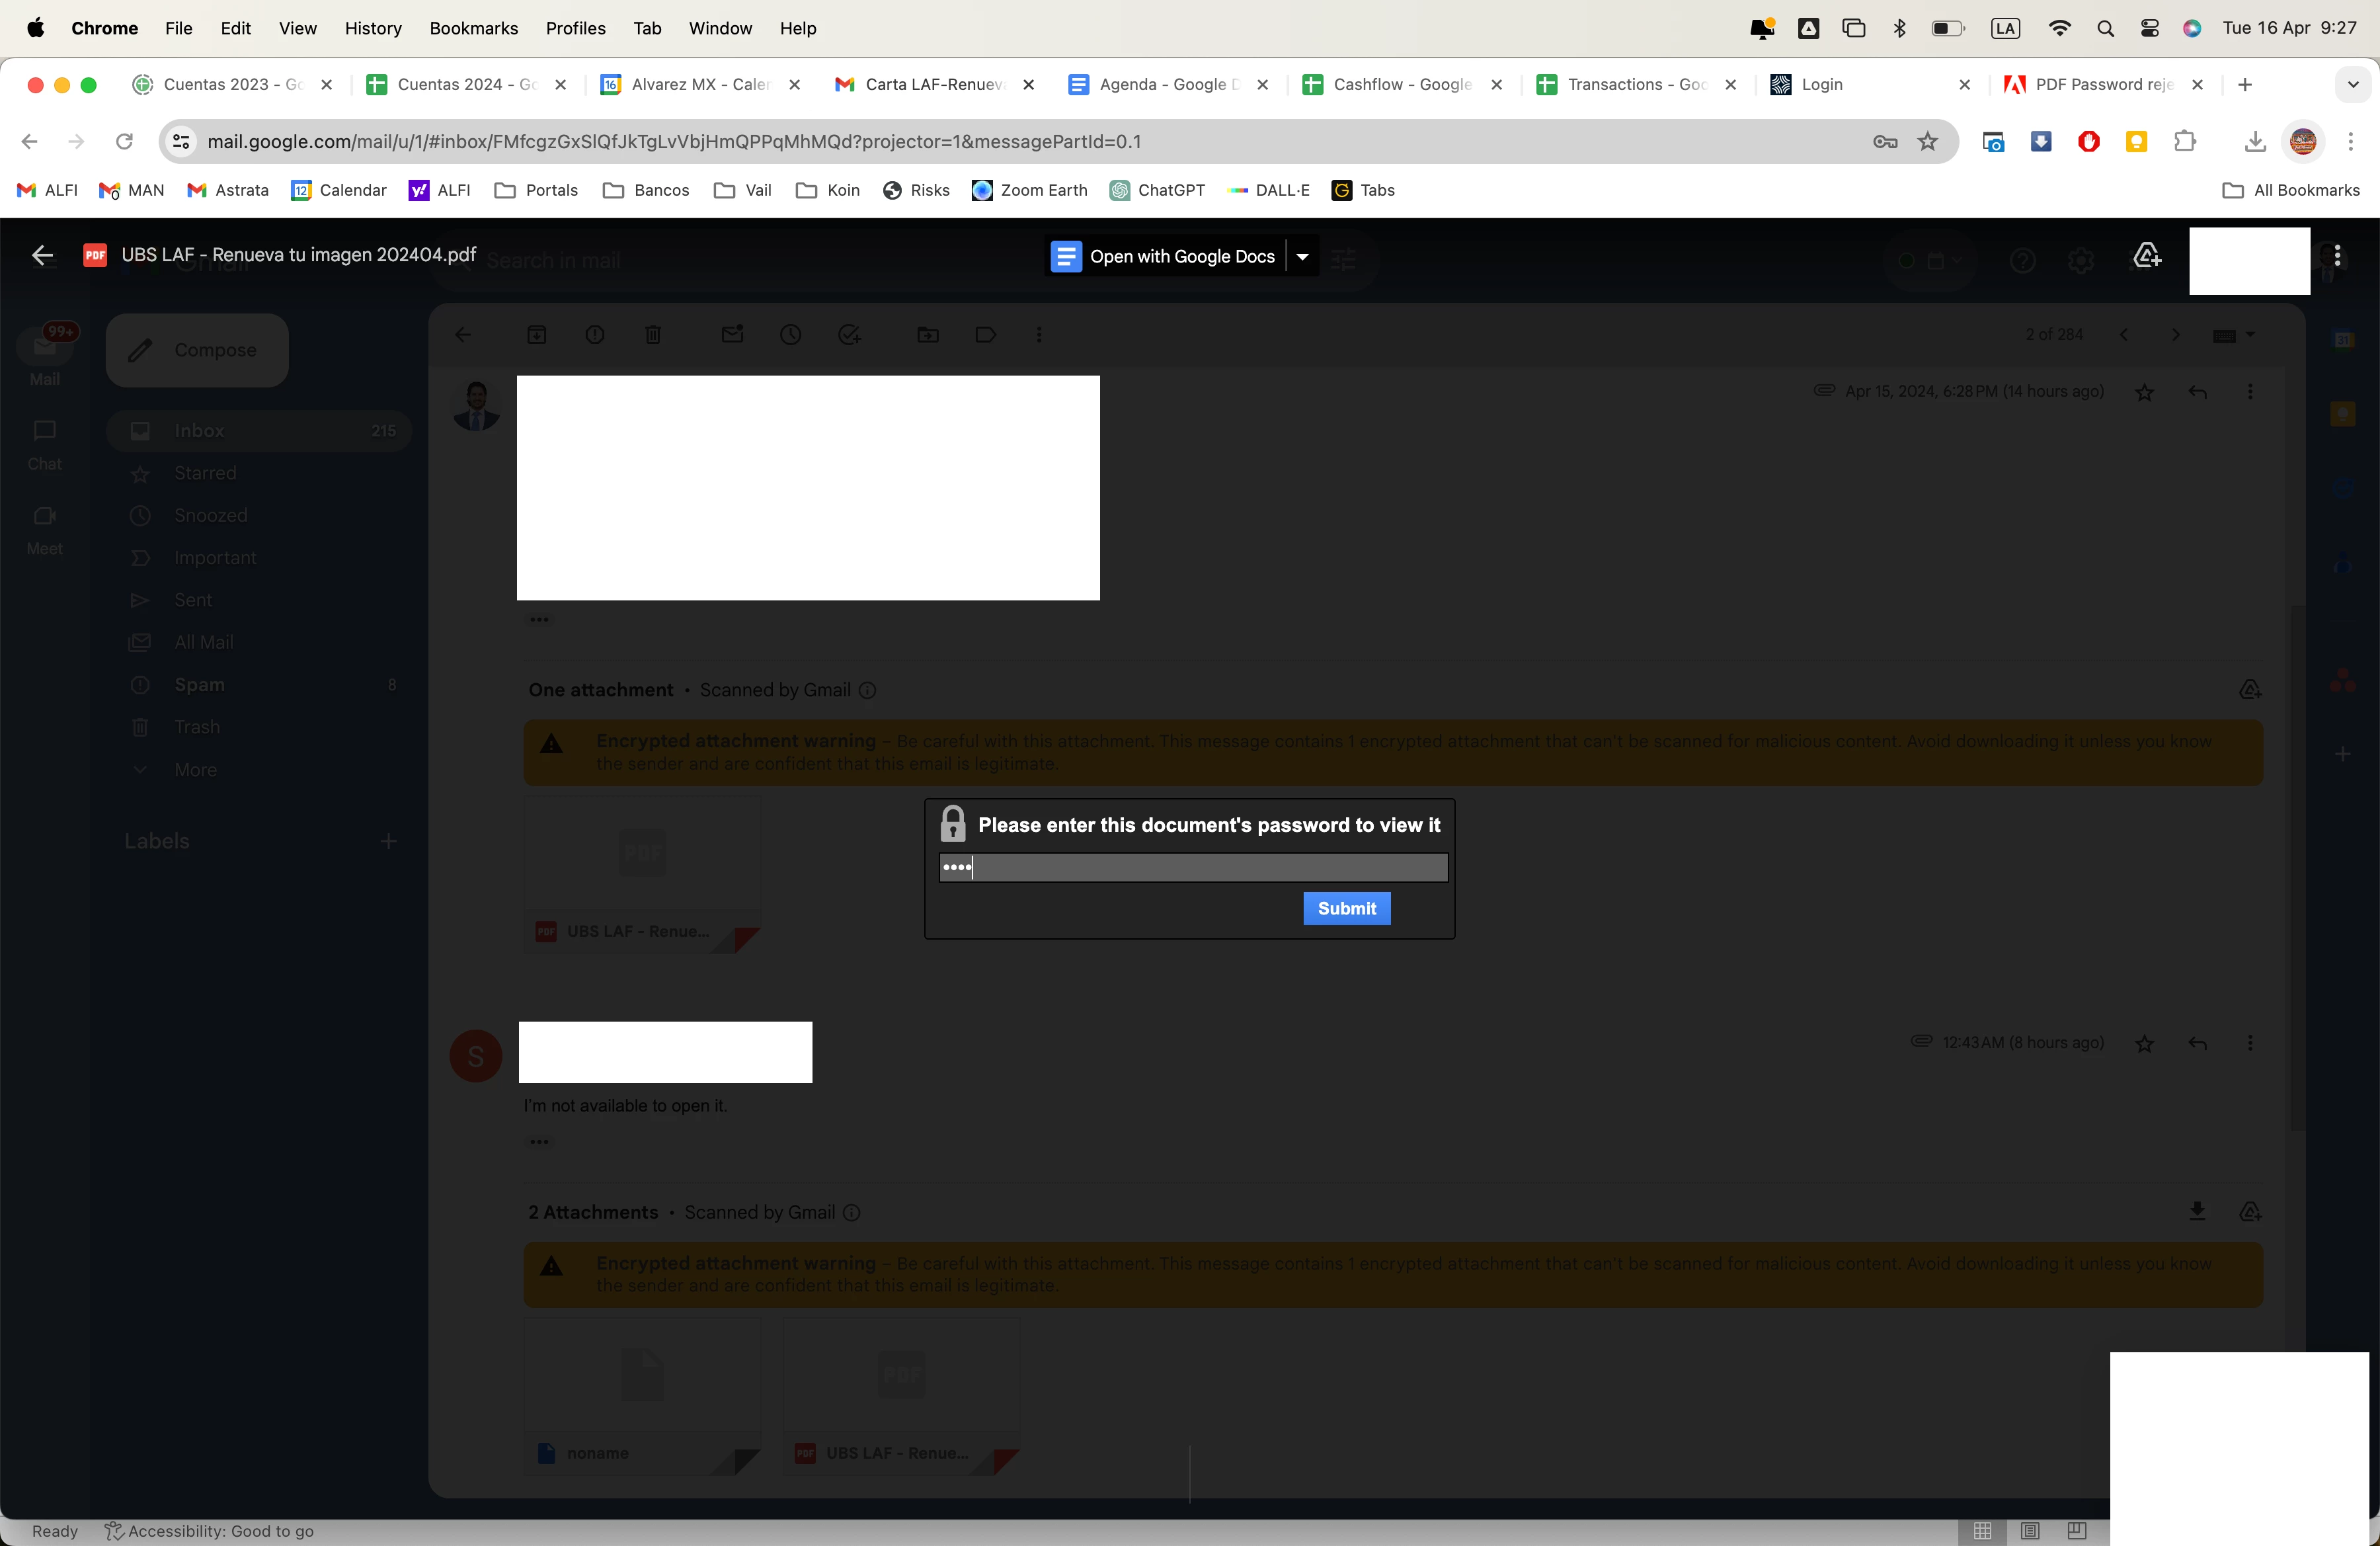
Task: Open the macOS Spotlight search icon
Action: tap(2105, 28)
